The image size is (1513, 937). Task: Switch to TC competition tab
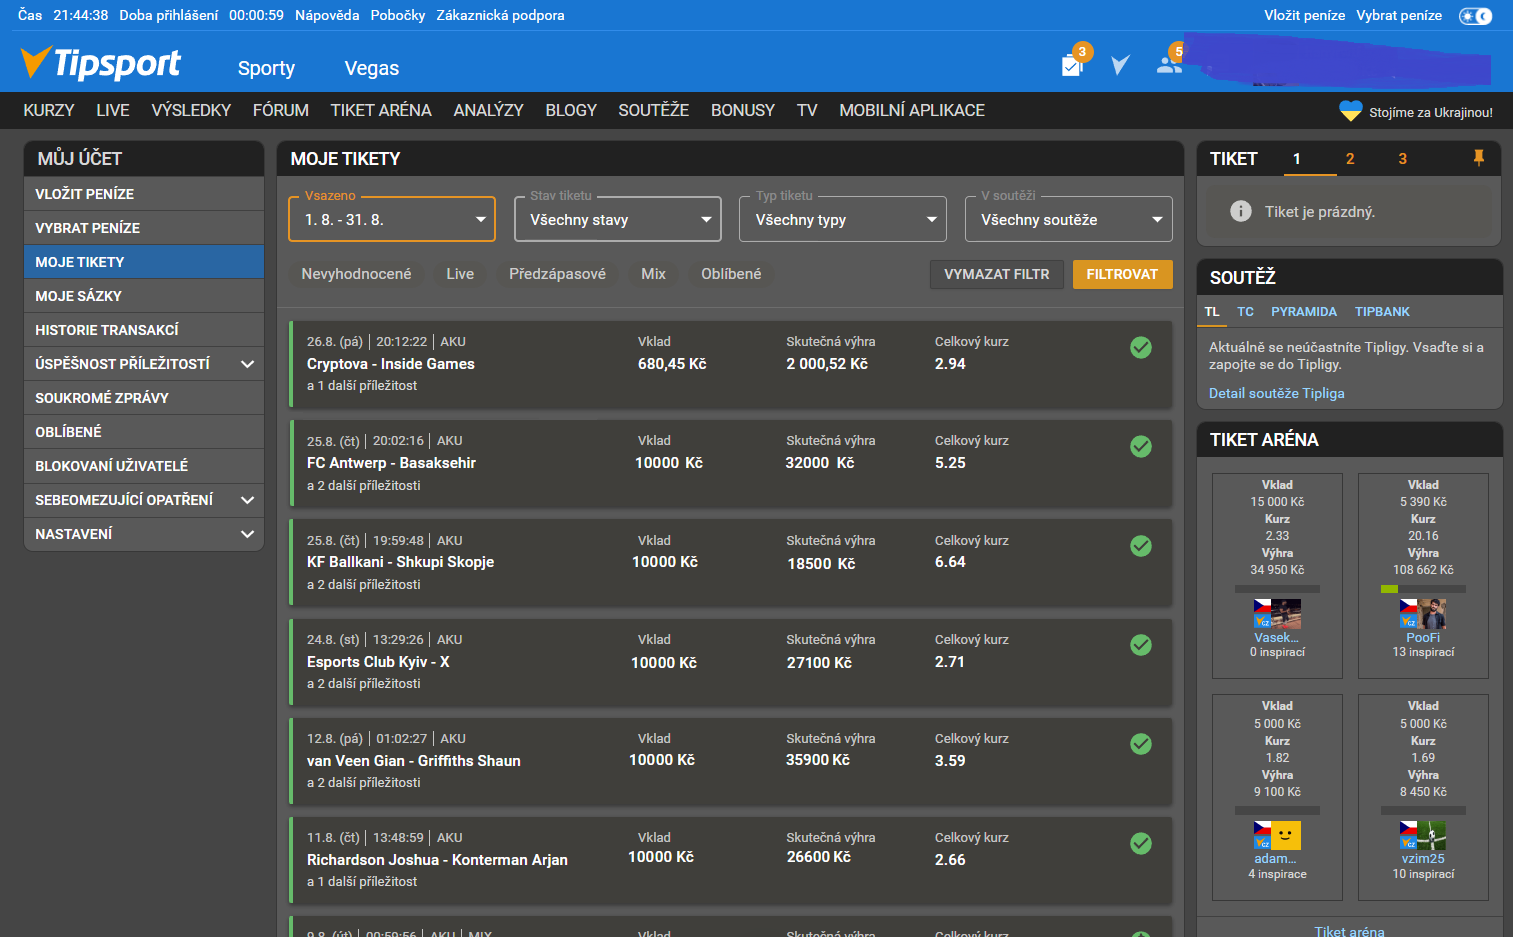pyautogui.click(x=1245, y=312)
